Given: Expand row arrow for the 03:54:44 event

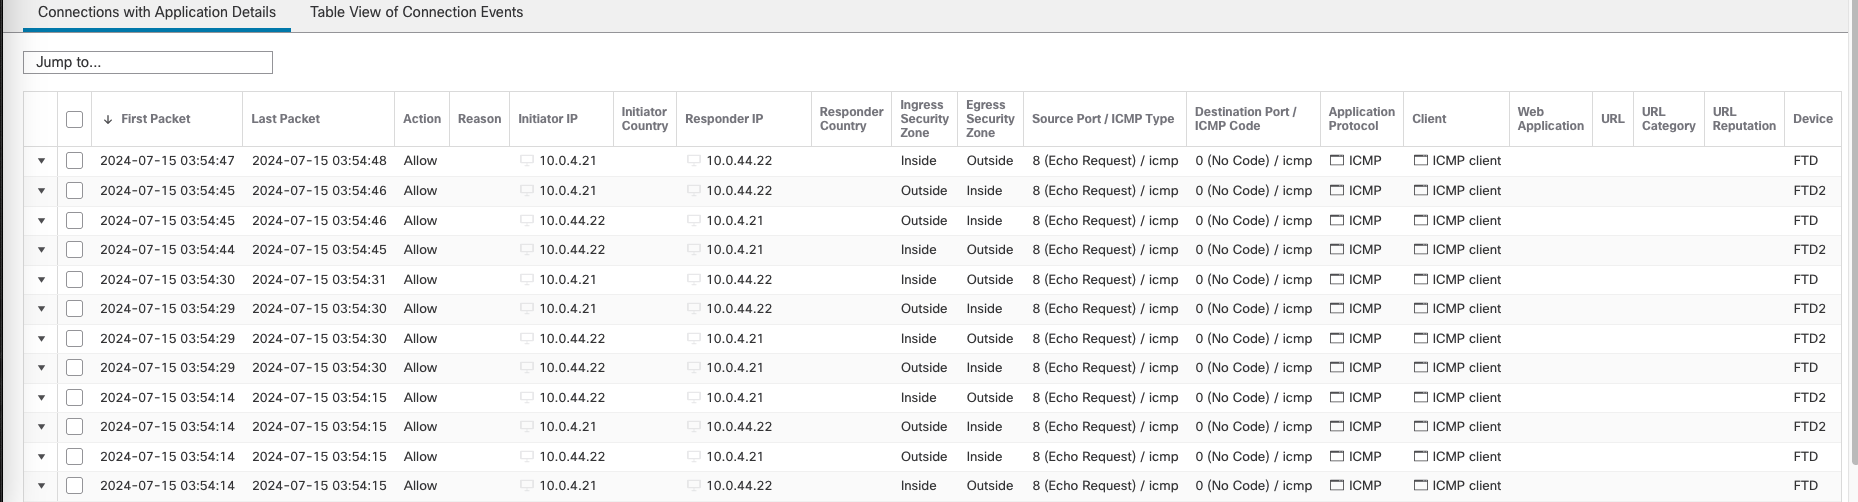Looking at the screenshot, I should 41,249.
